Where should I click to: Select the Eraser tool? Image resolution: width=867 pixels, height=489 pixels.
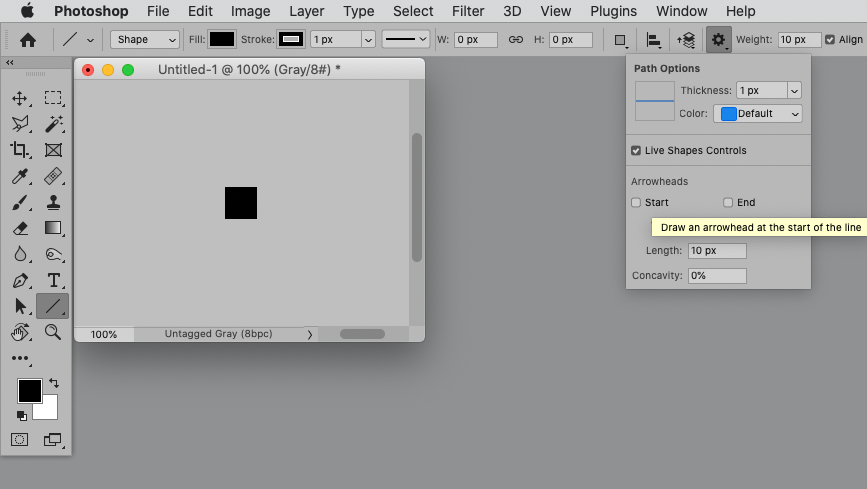pos(20,228)
